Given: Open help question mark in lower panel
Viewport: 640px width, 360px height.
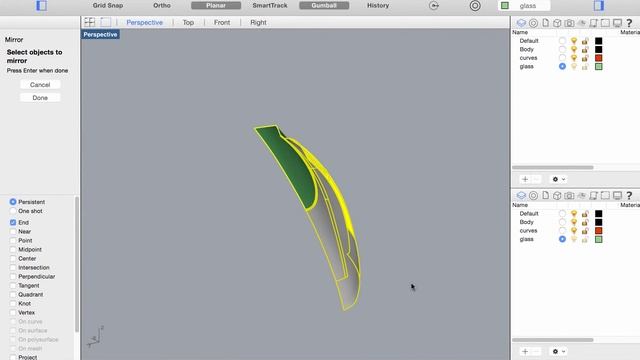Looking at the screenshot, I should click(x=629, y=196).
